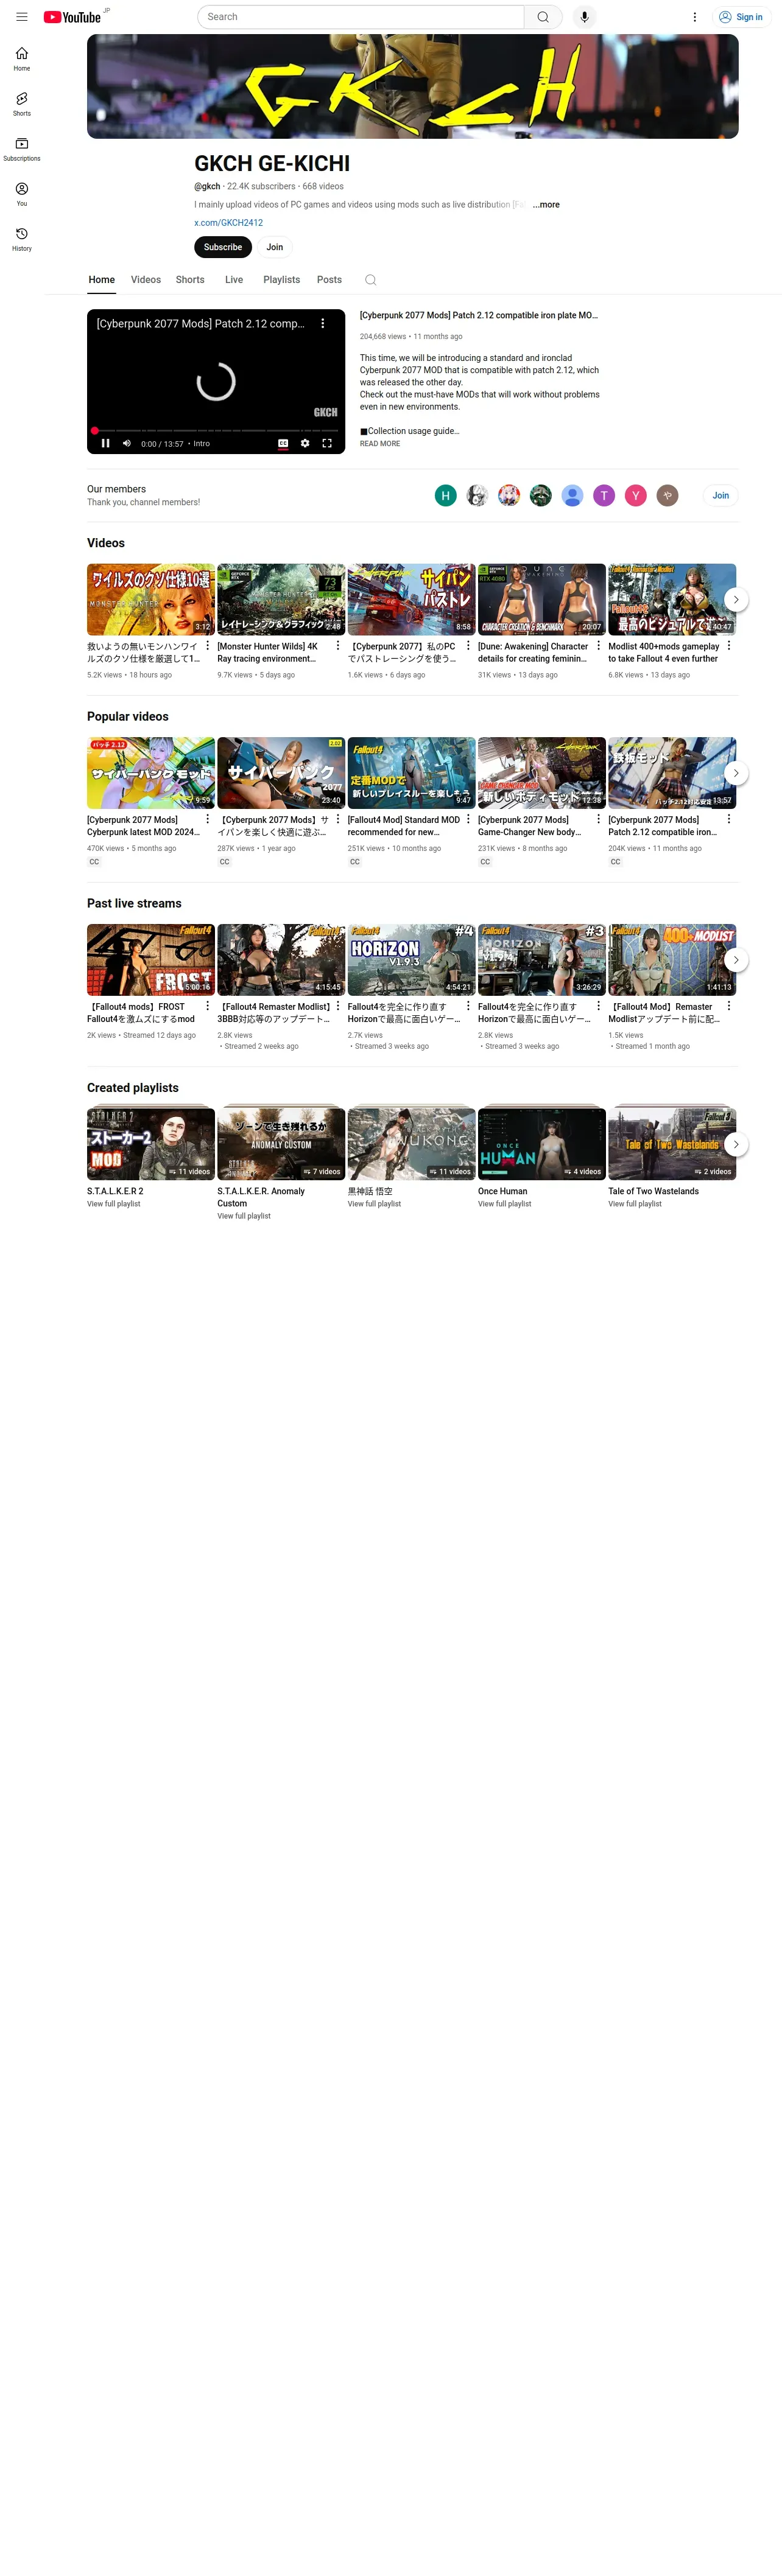Open the You sidebar item
The image size is (782, 2576).
pyautogui.click(x=22, y=194)
